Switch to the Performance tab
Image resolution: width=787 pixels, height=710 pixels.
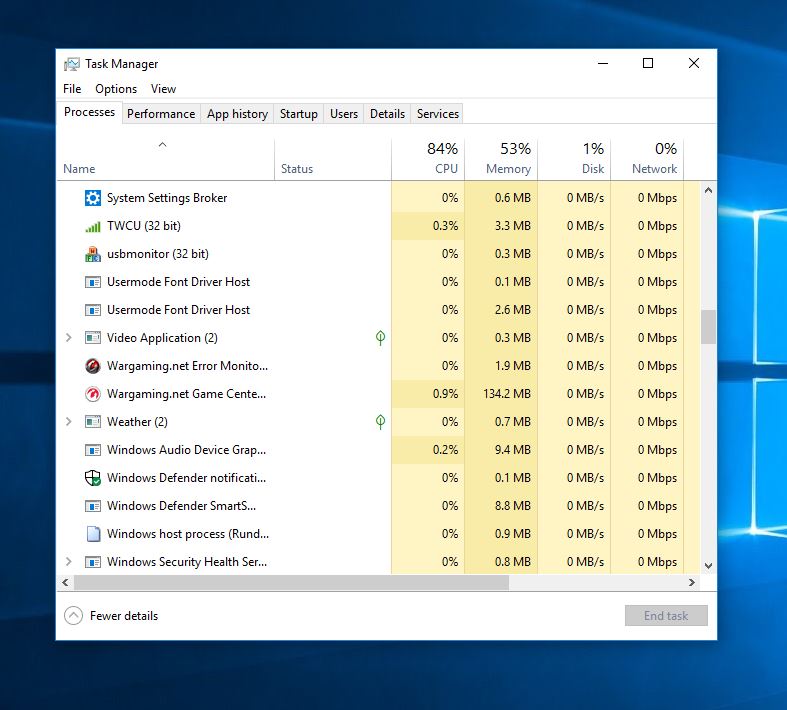point(161,114)
